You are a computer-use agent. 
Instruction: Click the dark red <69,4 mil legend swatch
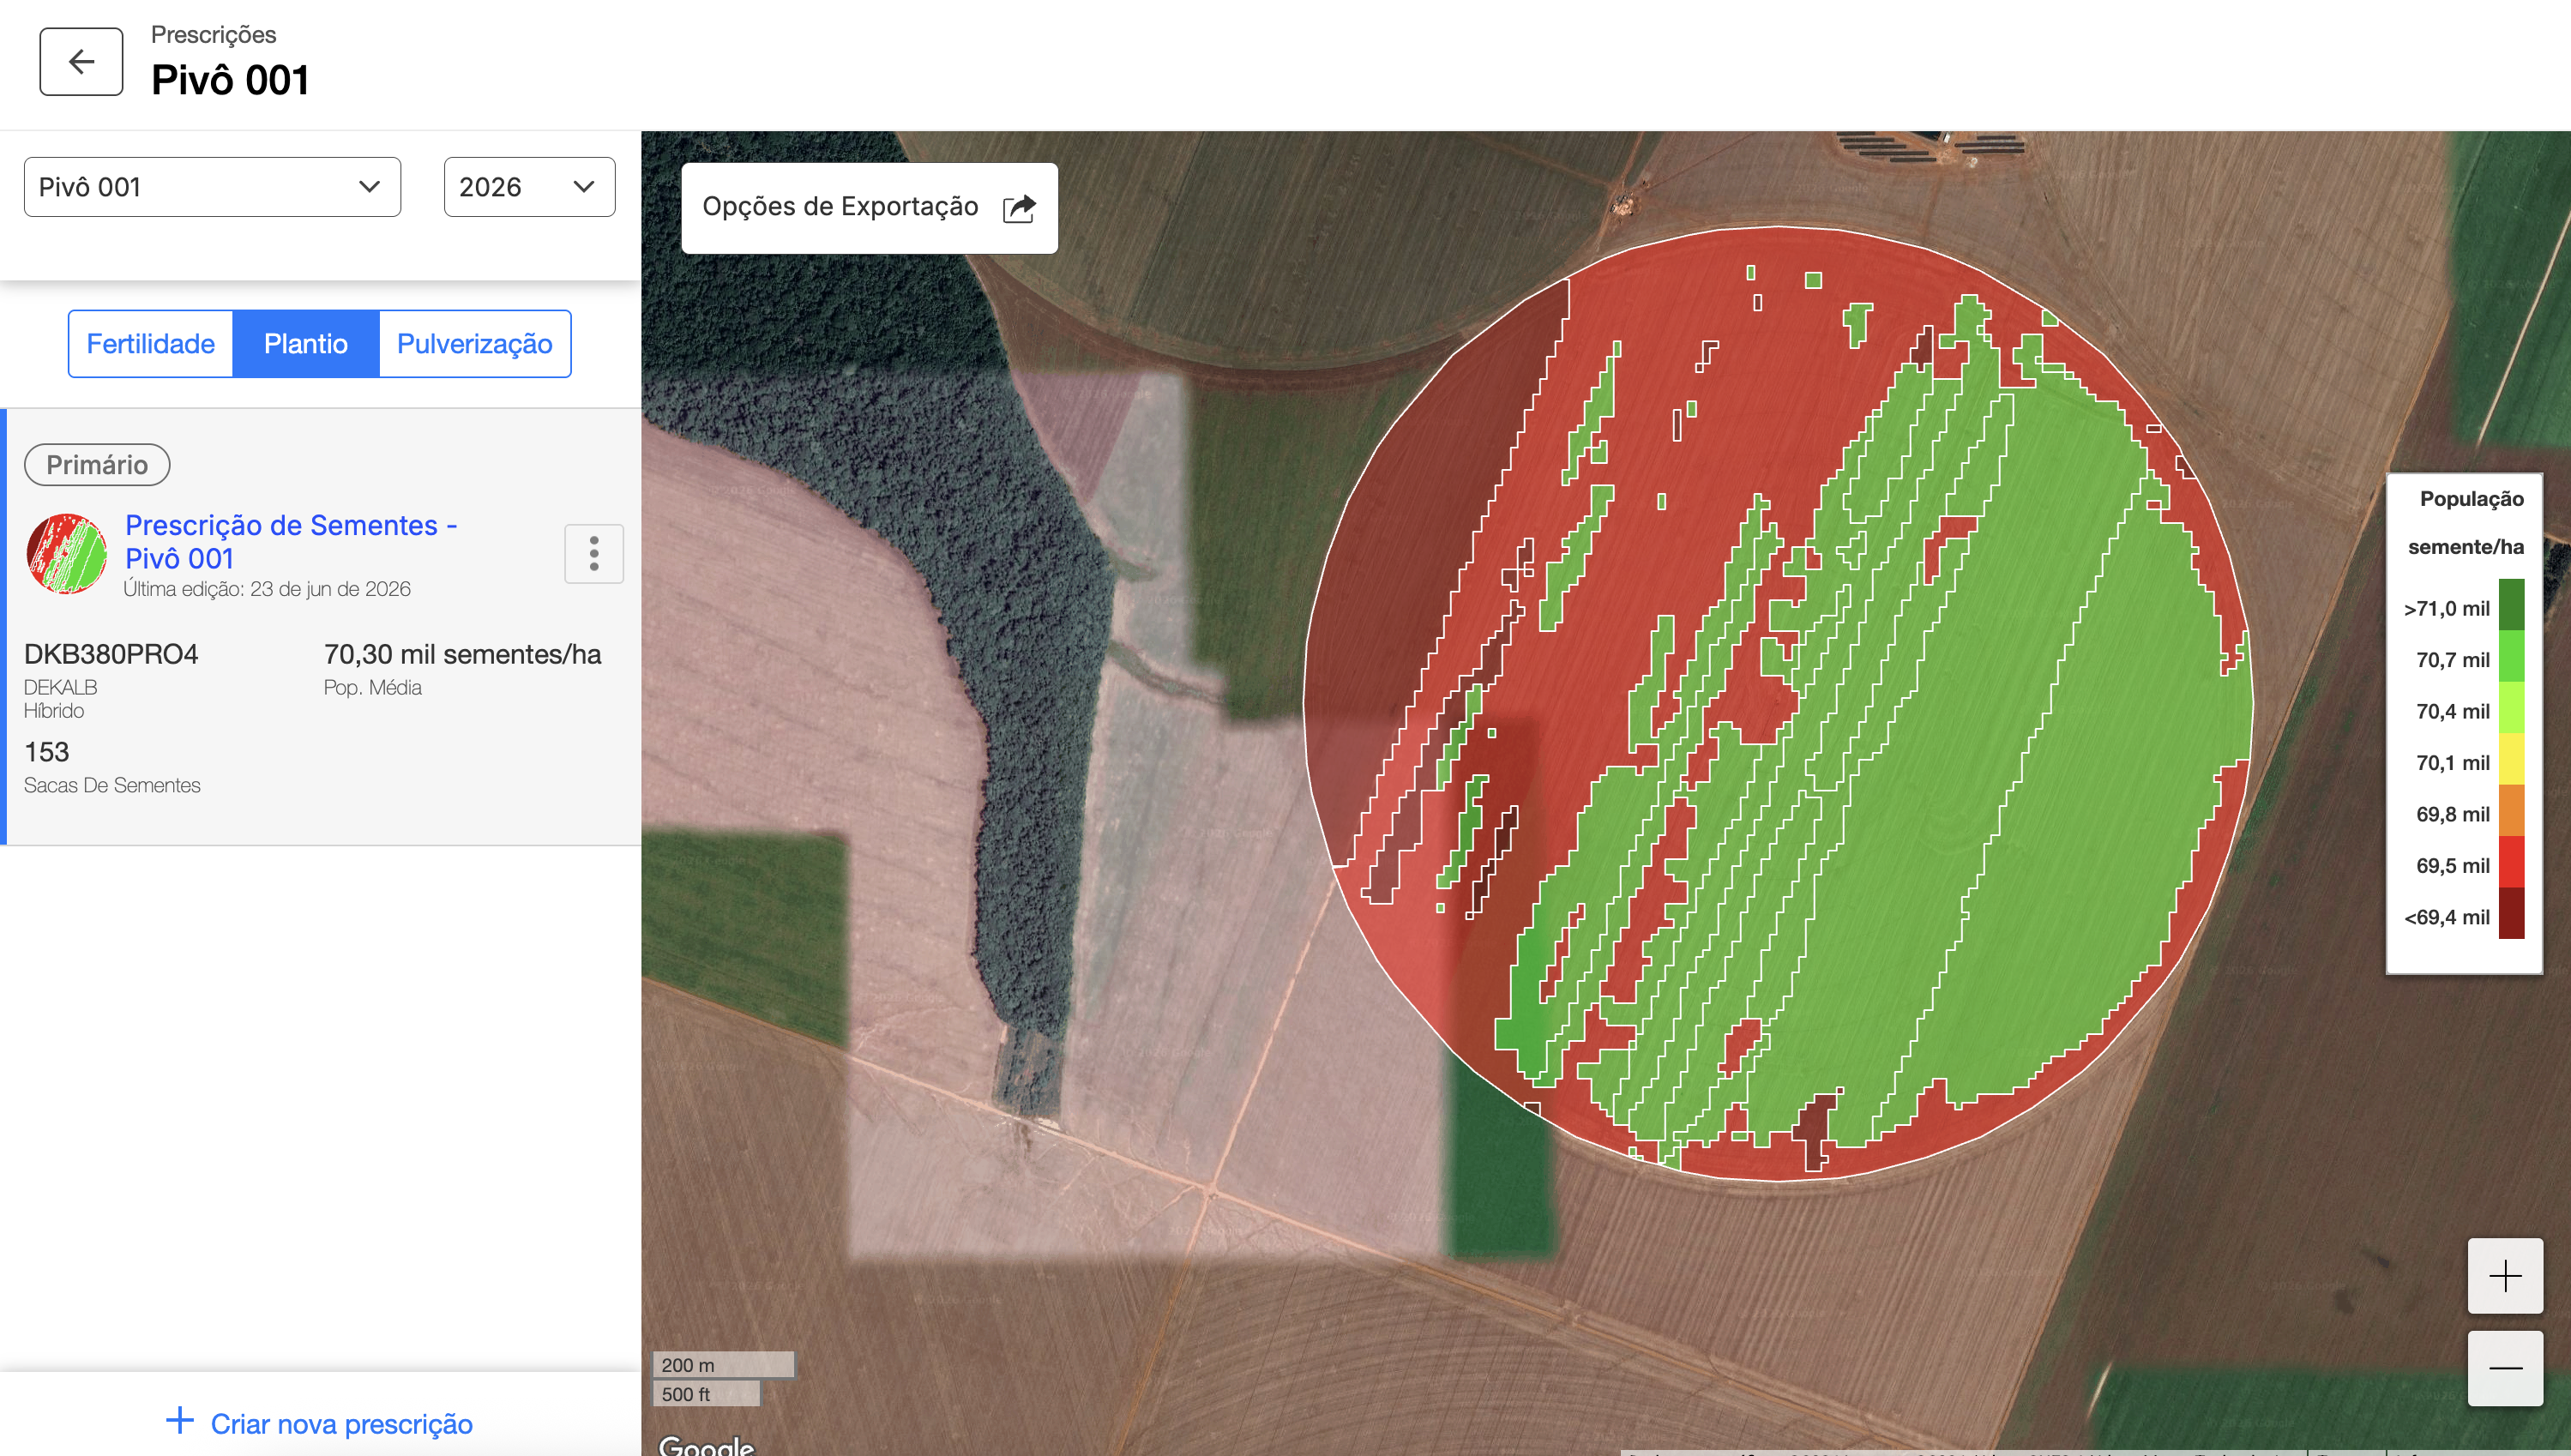tap(2511, 913)
